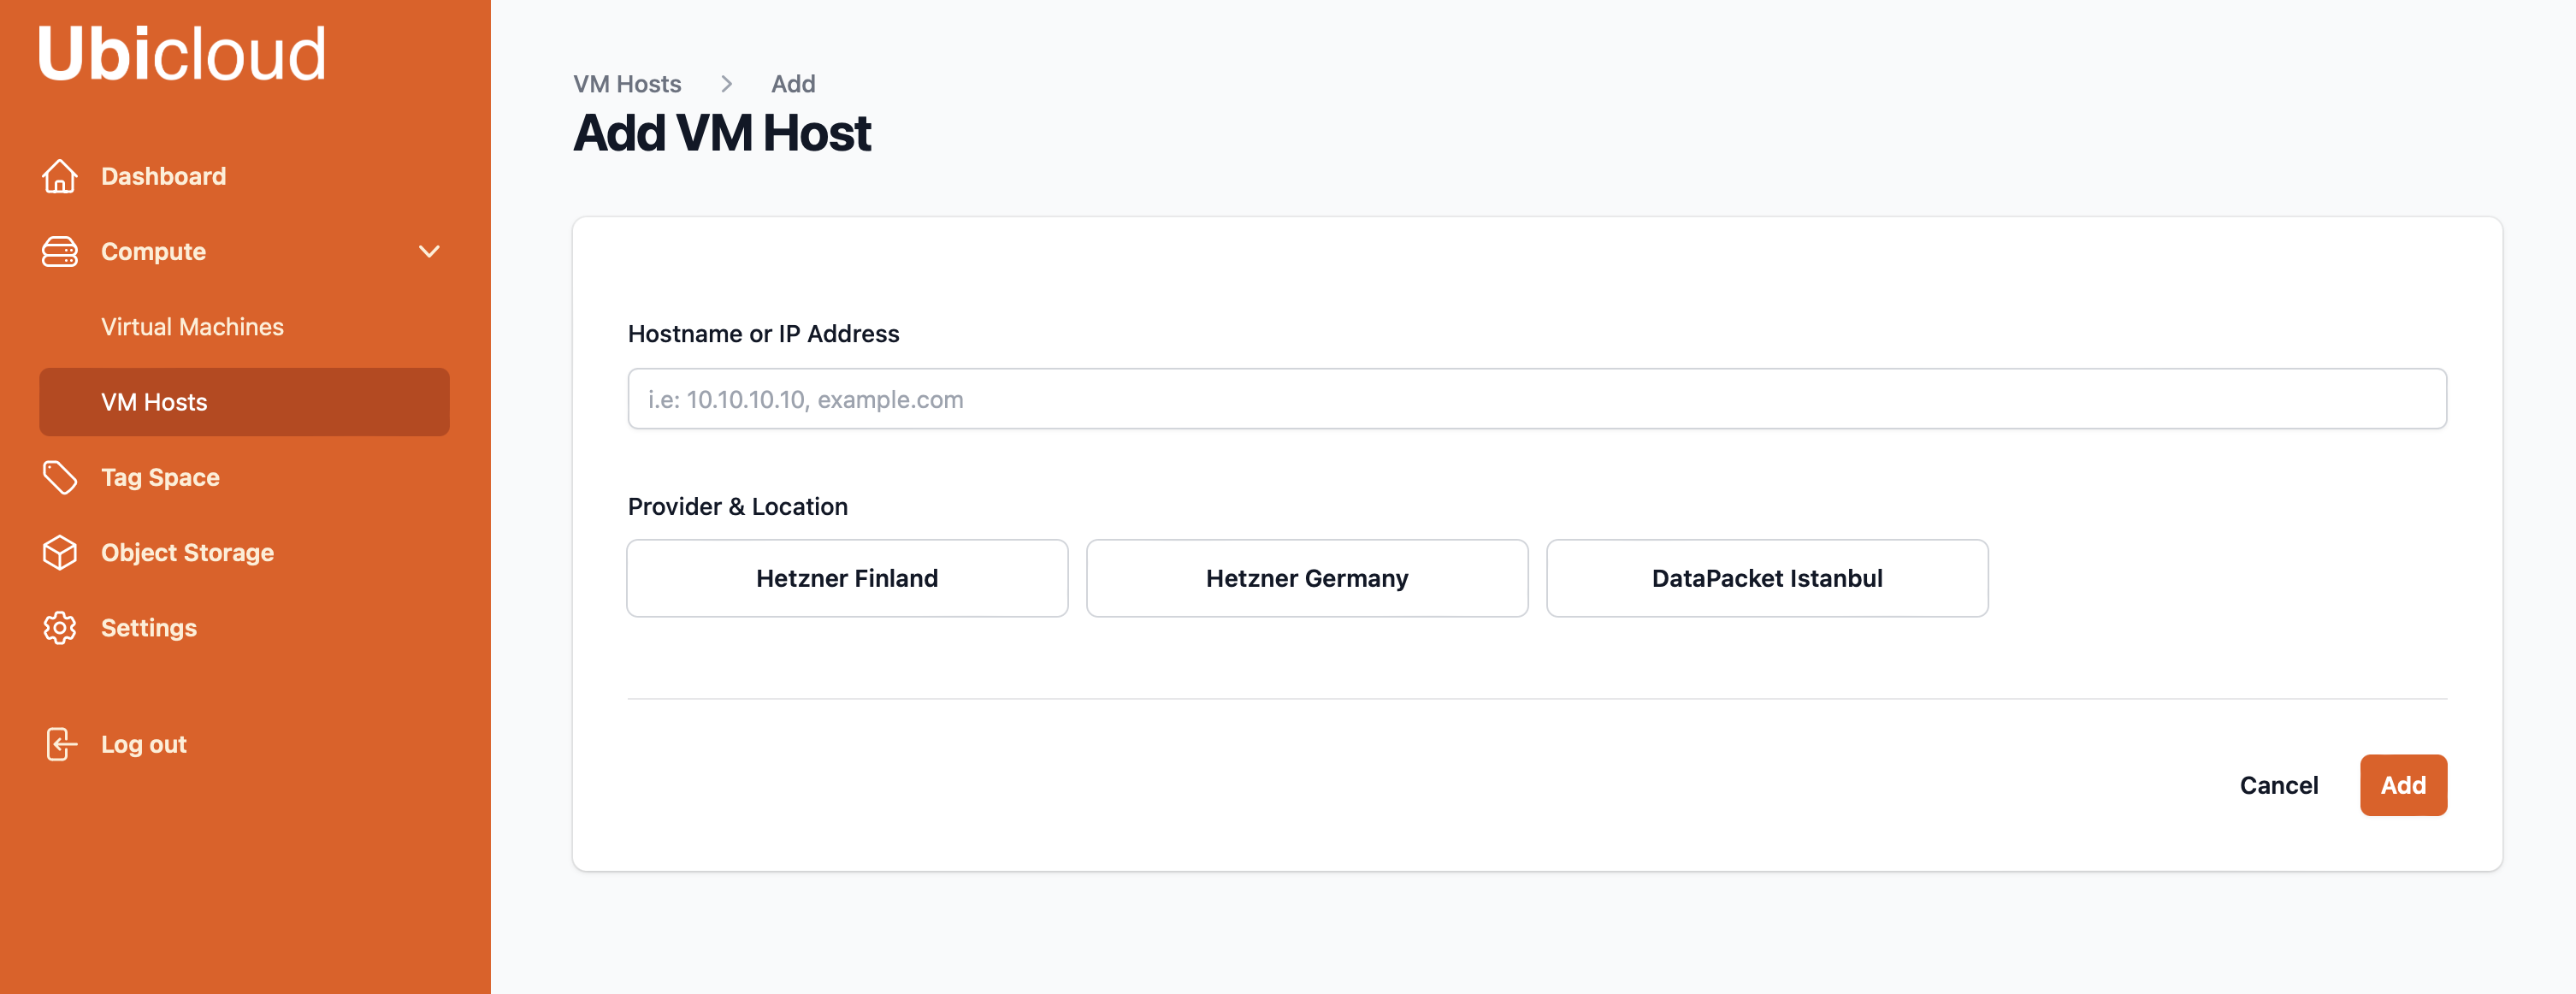Viewport: 2576px width, 994px height.
Task: Choose Hetzner Germany as provider location
Action: click(x=1306, y=578)
